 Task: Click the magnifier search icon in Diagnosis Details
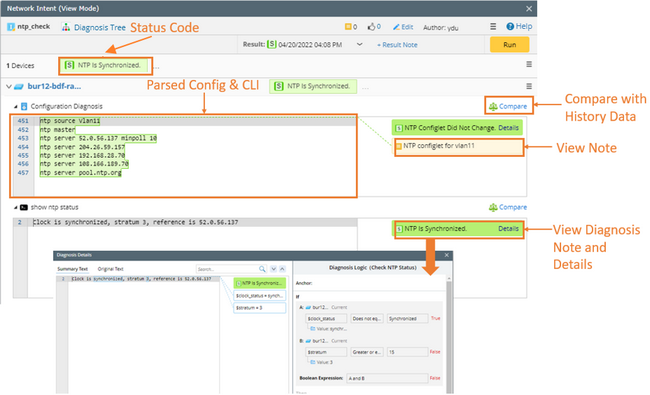(262, 269)
